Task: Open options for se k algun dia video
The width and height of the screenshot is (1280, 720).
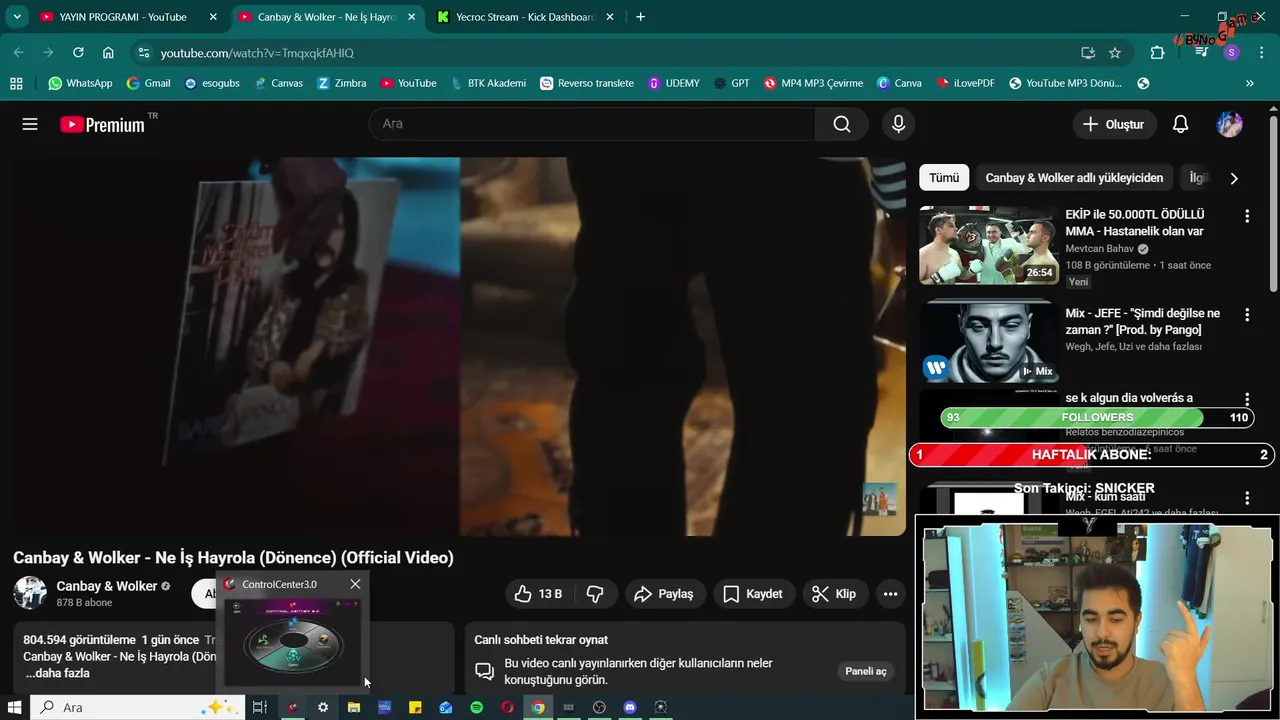Action: coord(1247,399)
